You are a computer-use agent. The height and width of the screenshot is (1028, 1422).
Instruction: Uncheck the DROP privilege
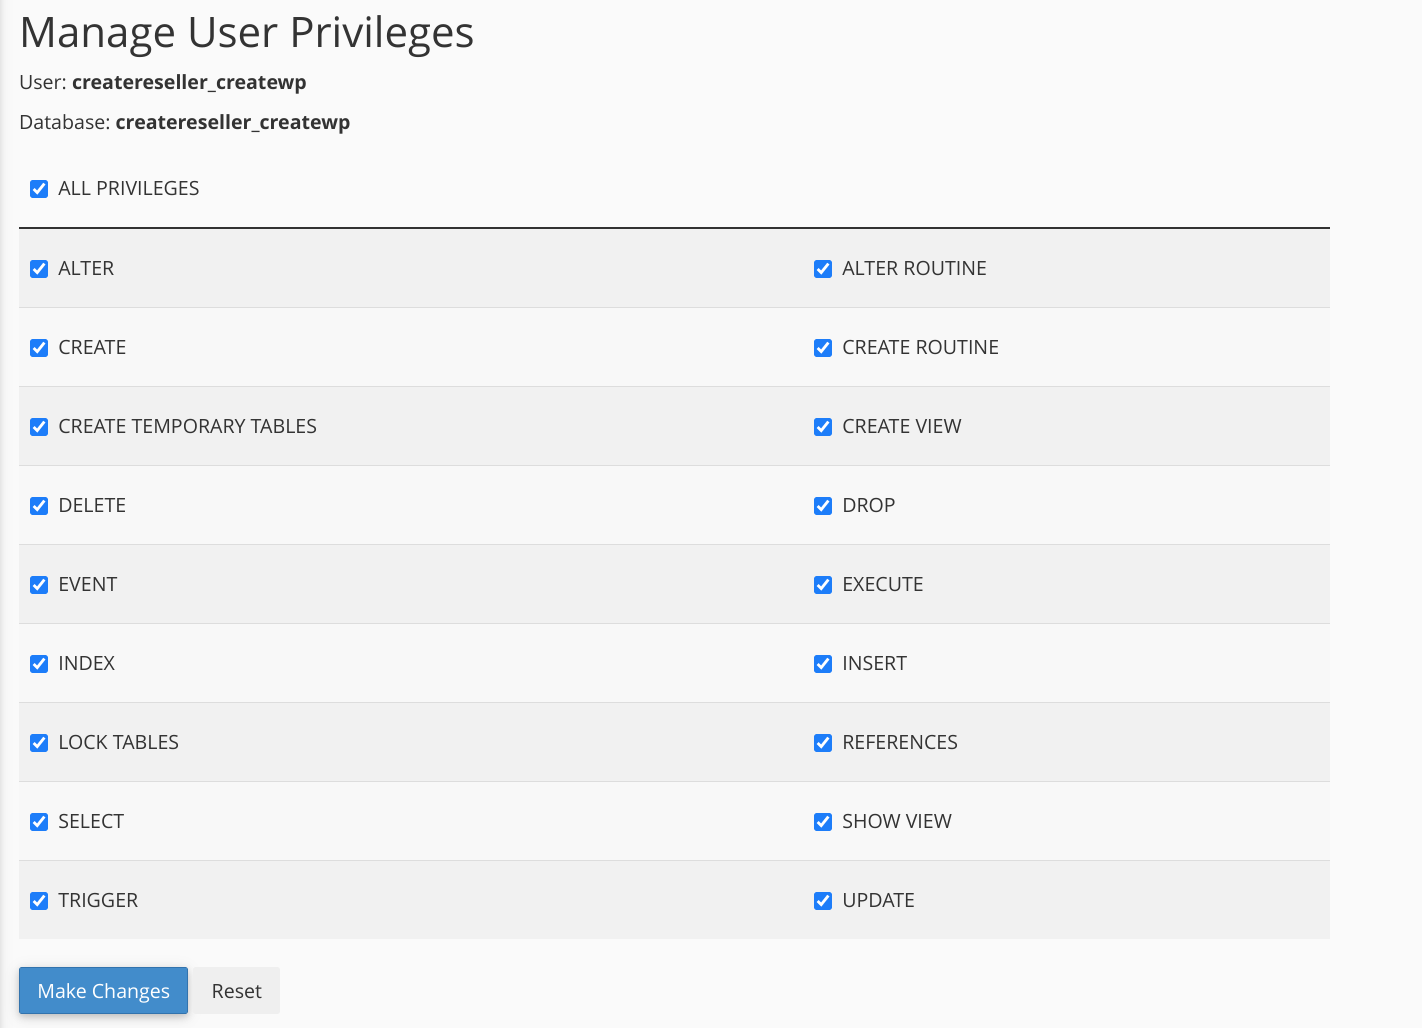[x=823, y=506]
